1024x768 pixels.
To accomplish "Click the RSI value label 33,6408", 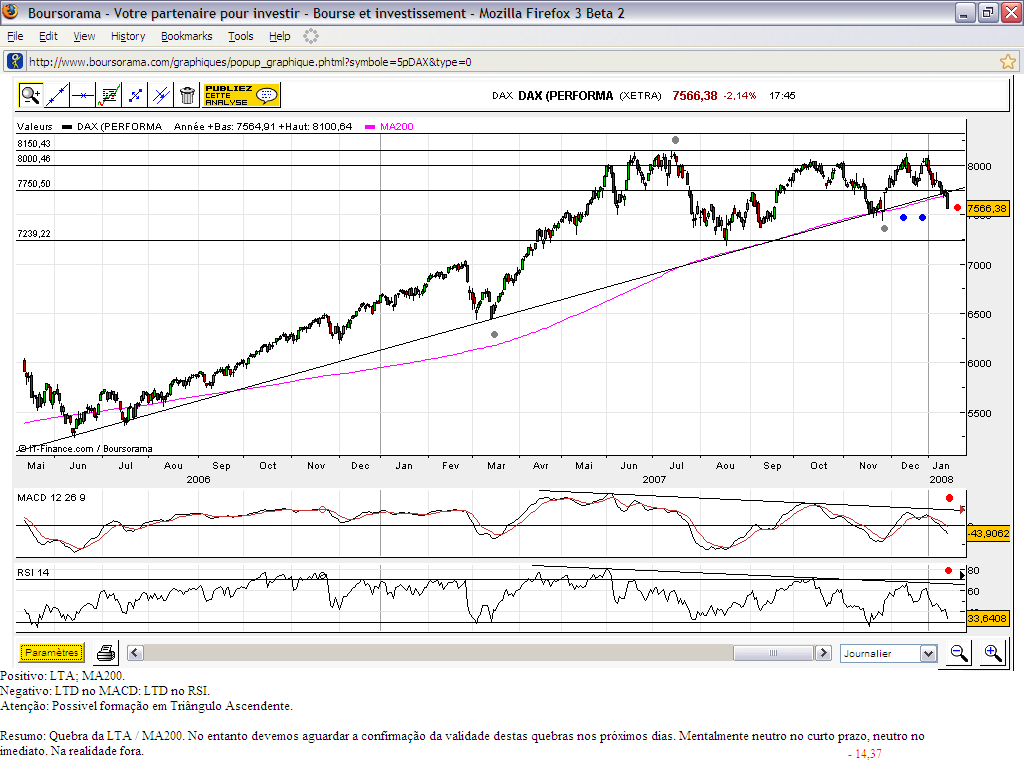I will coord(987,618).
